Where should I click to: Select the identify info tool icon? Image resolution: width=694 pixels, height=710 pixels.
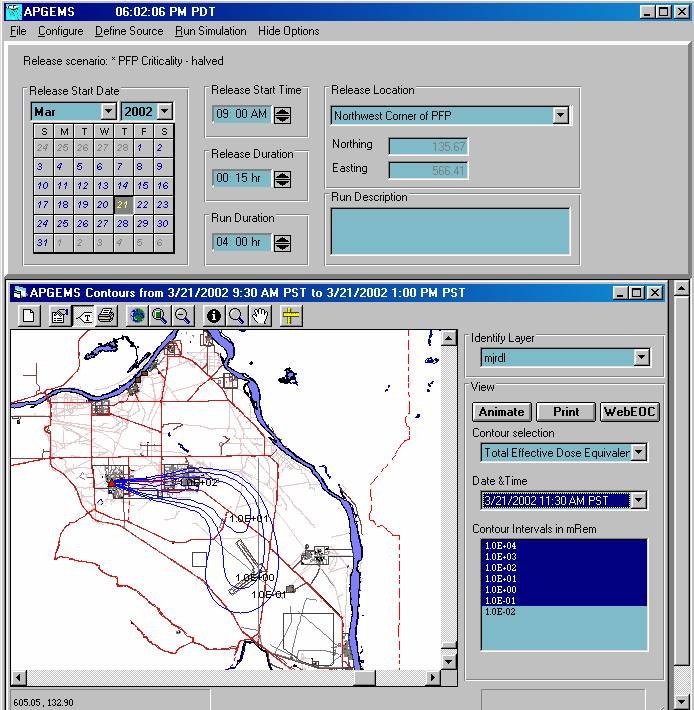coord(214,316)
